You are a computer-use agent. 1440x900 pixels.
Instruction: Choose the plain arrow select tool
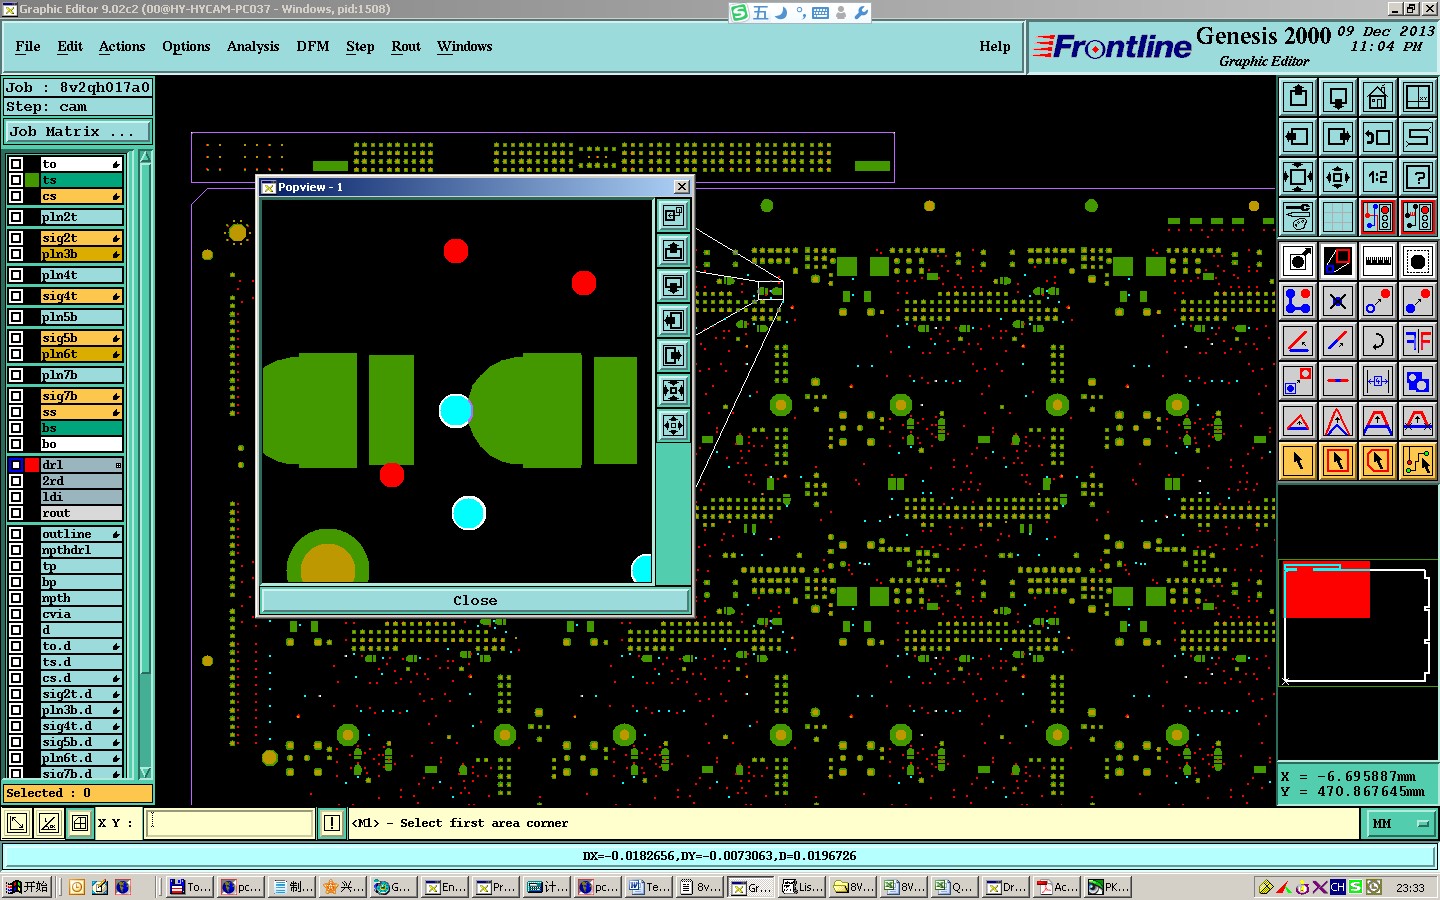coord(1298,461)
